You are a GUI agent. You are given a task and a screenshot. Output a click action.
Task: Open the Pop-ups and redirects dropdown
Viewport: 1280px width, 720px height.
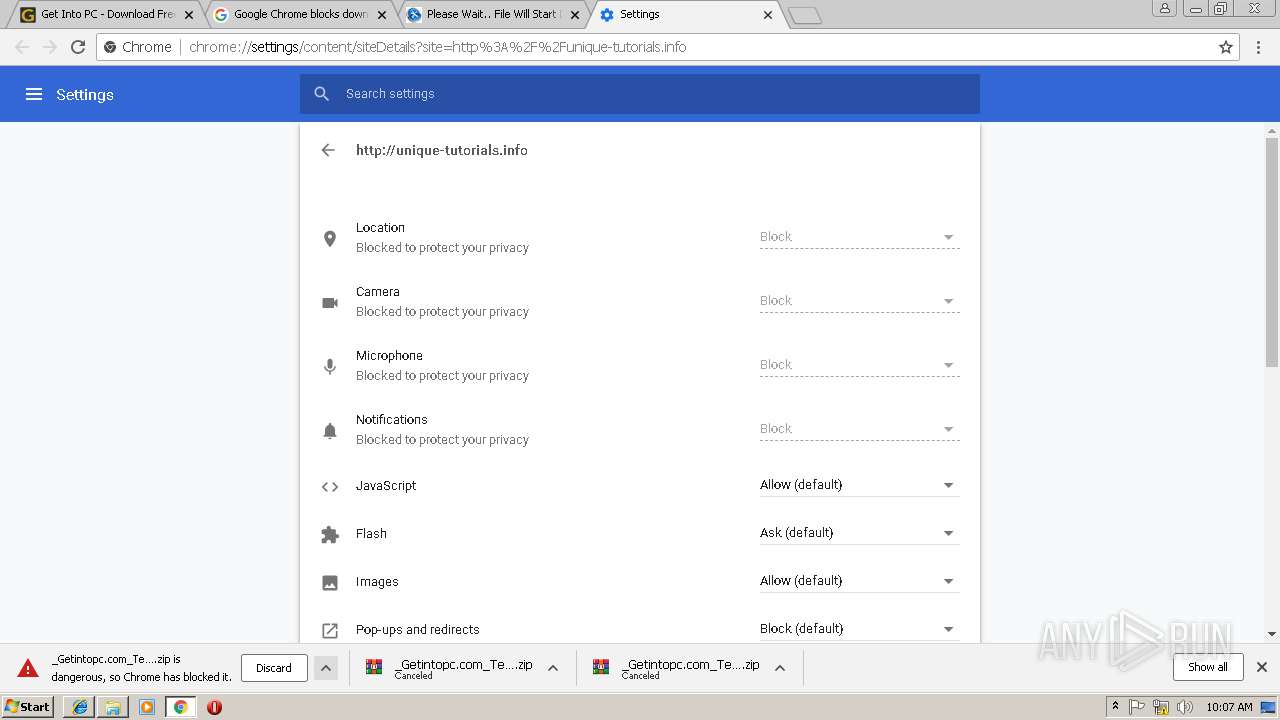click(859, 629)
